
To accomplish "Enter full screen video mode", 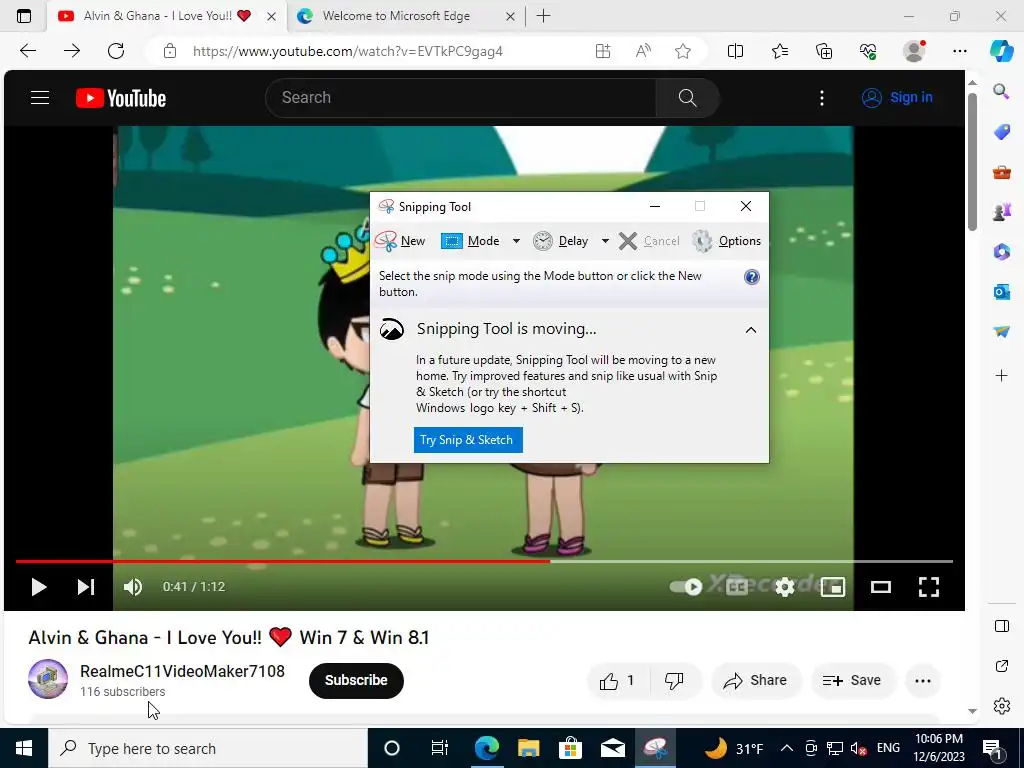I will pos(929,587).
